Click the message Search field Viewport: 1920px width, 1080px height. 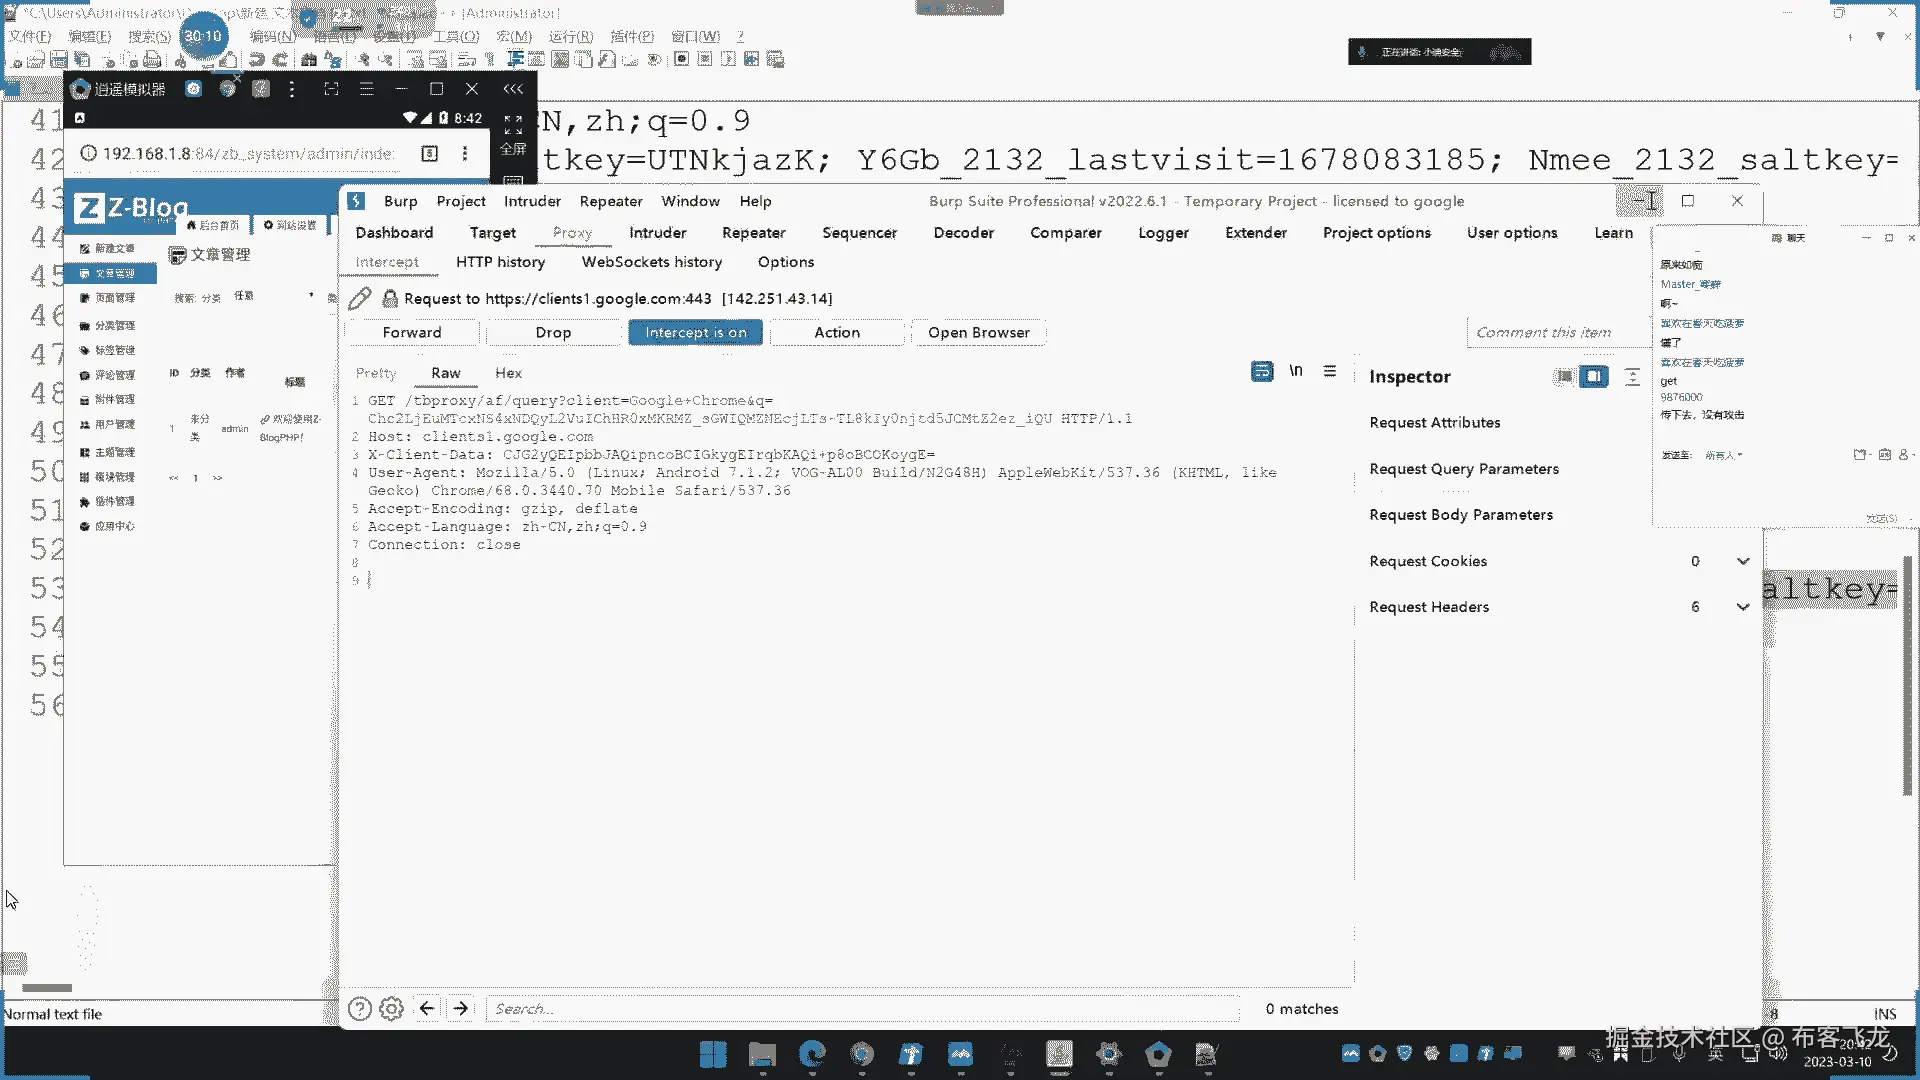[x=860, y=1009]
